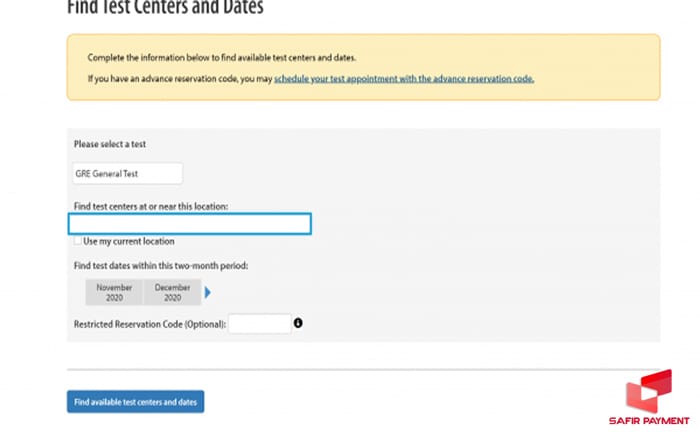
Task: Click the 'Please select a test' label
Action: pyautogui.click(x=110, y=145)
